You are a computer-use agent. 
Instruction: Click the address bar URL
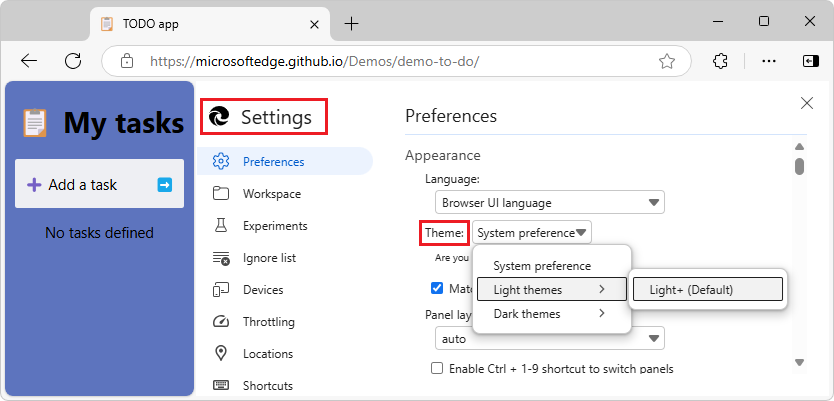314,62
